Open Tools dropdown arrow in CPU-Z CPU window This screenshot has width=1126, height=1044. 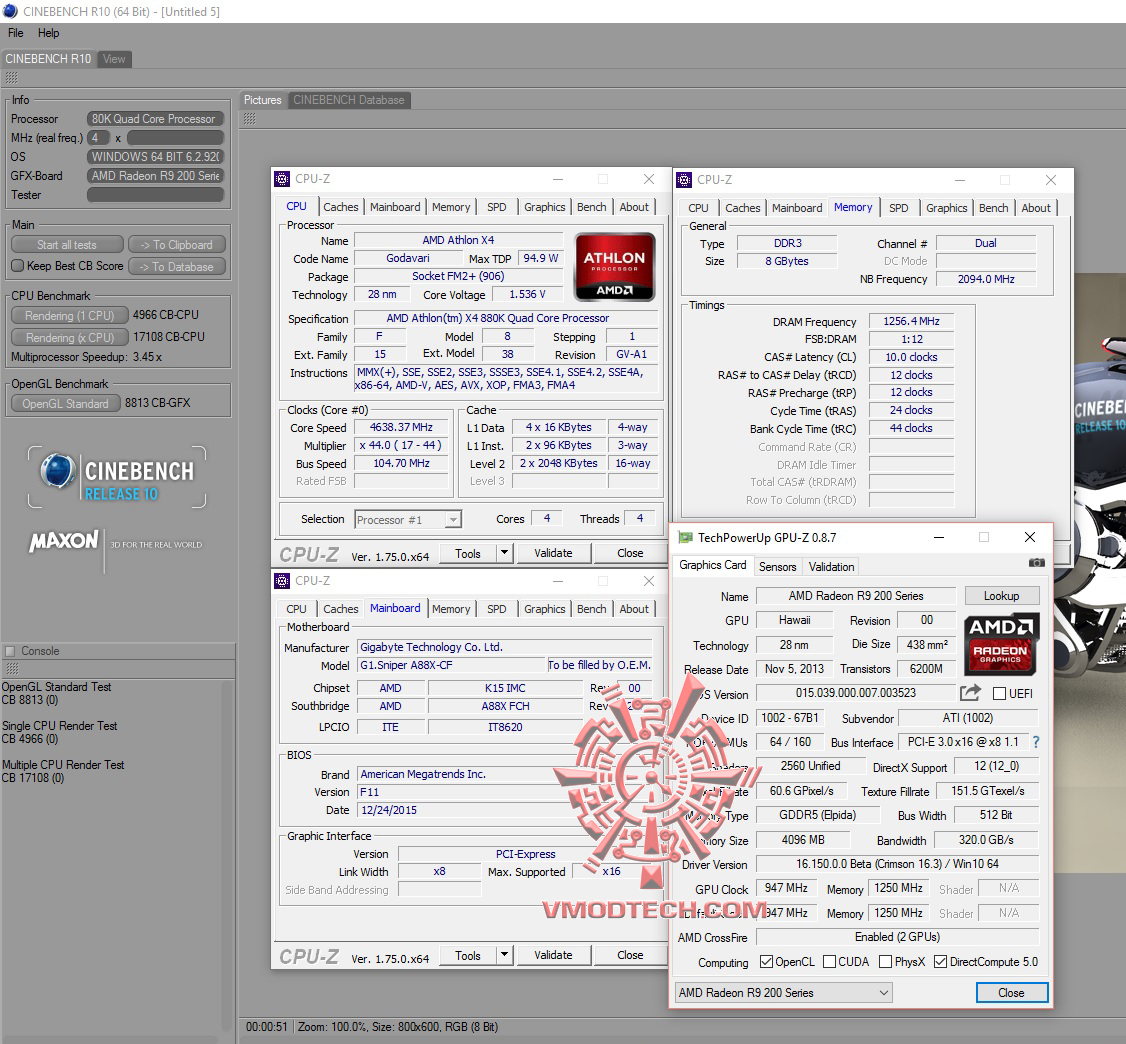pyautogui.click(x=504, y=553)
